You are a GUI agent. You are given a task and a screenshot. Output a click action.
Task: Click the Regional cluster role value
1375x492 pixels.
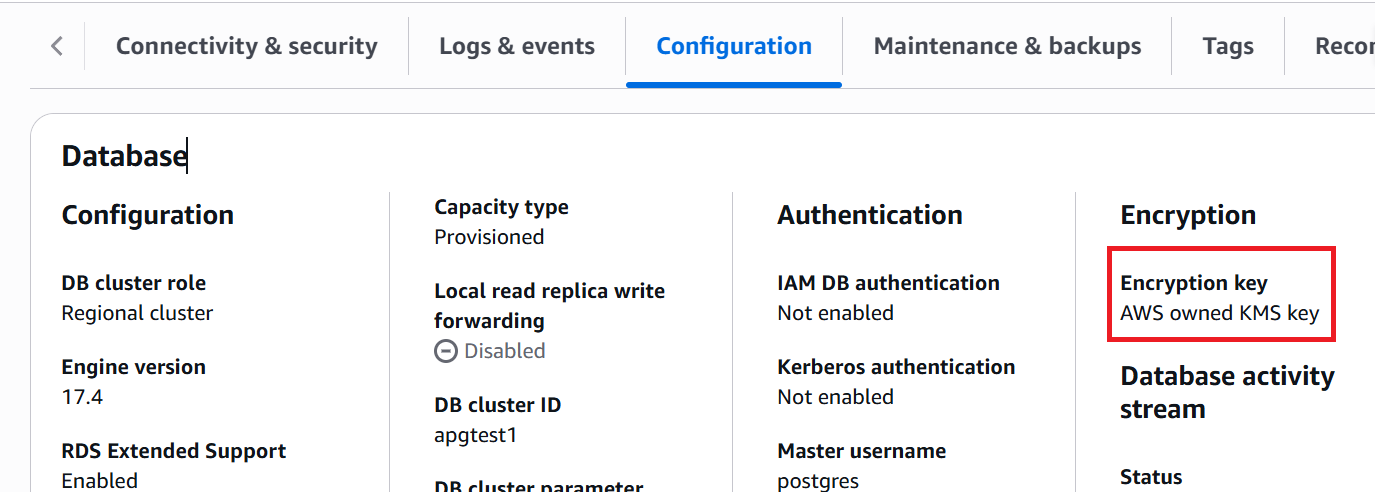tap(137, 313)
